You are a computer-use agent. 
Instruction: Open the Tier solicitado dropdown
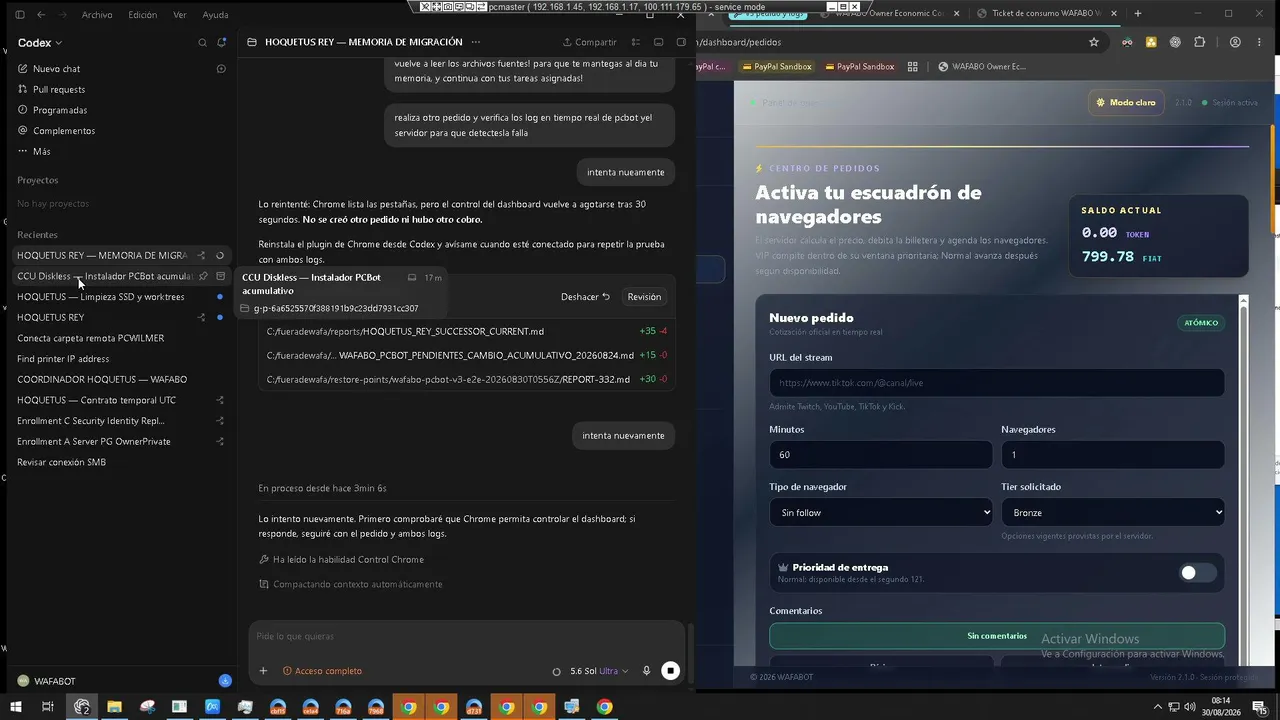click(1113, 512)
